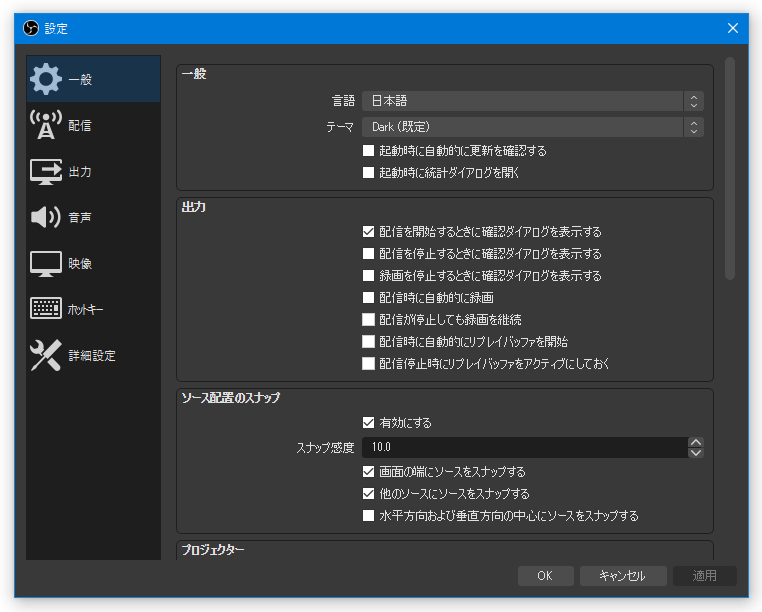Click the 適用 button
Image resolution: width=762 pixels, height=612 pixels.
[705, 576]
